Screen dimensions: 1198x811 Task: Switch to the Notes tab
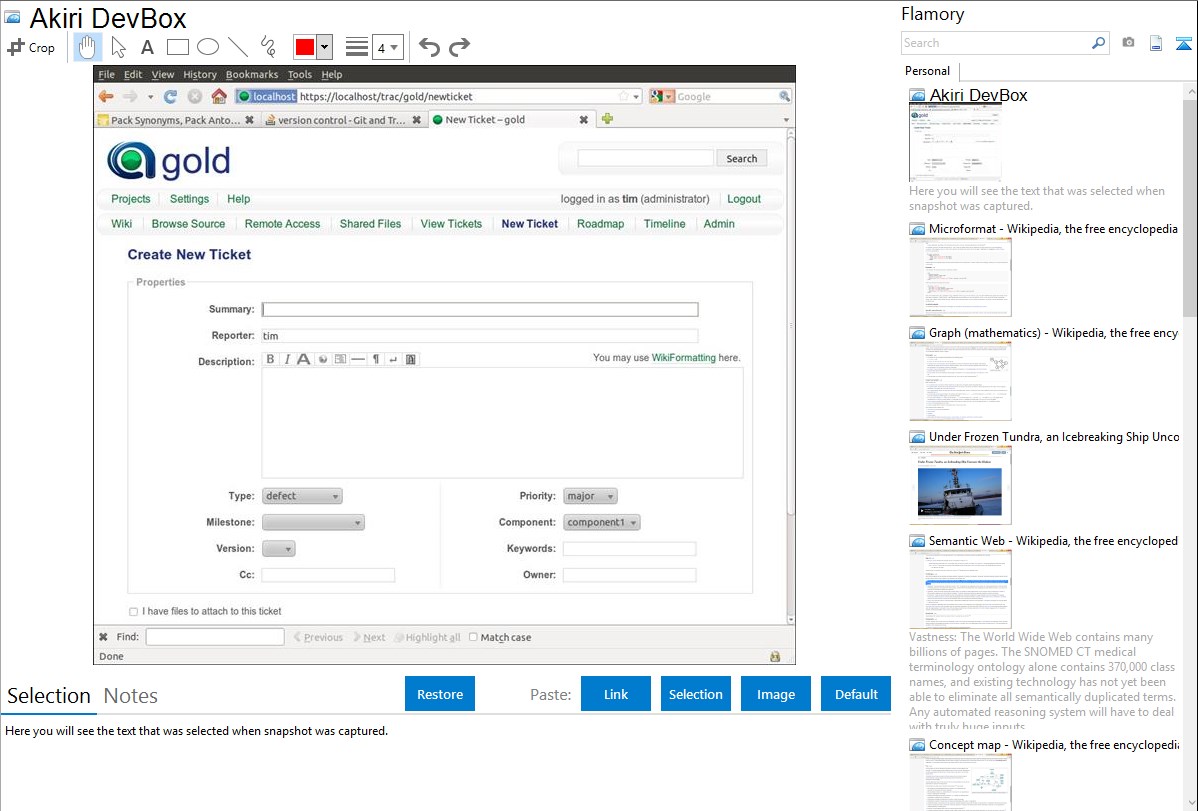(x=131, y=696)
